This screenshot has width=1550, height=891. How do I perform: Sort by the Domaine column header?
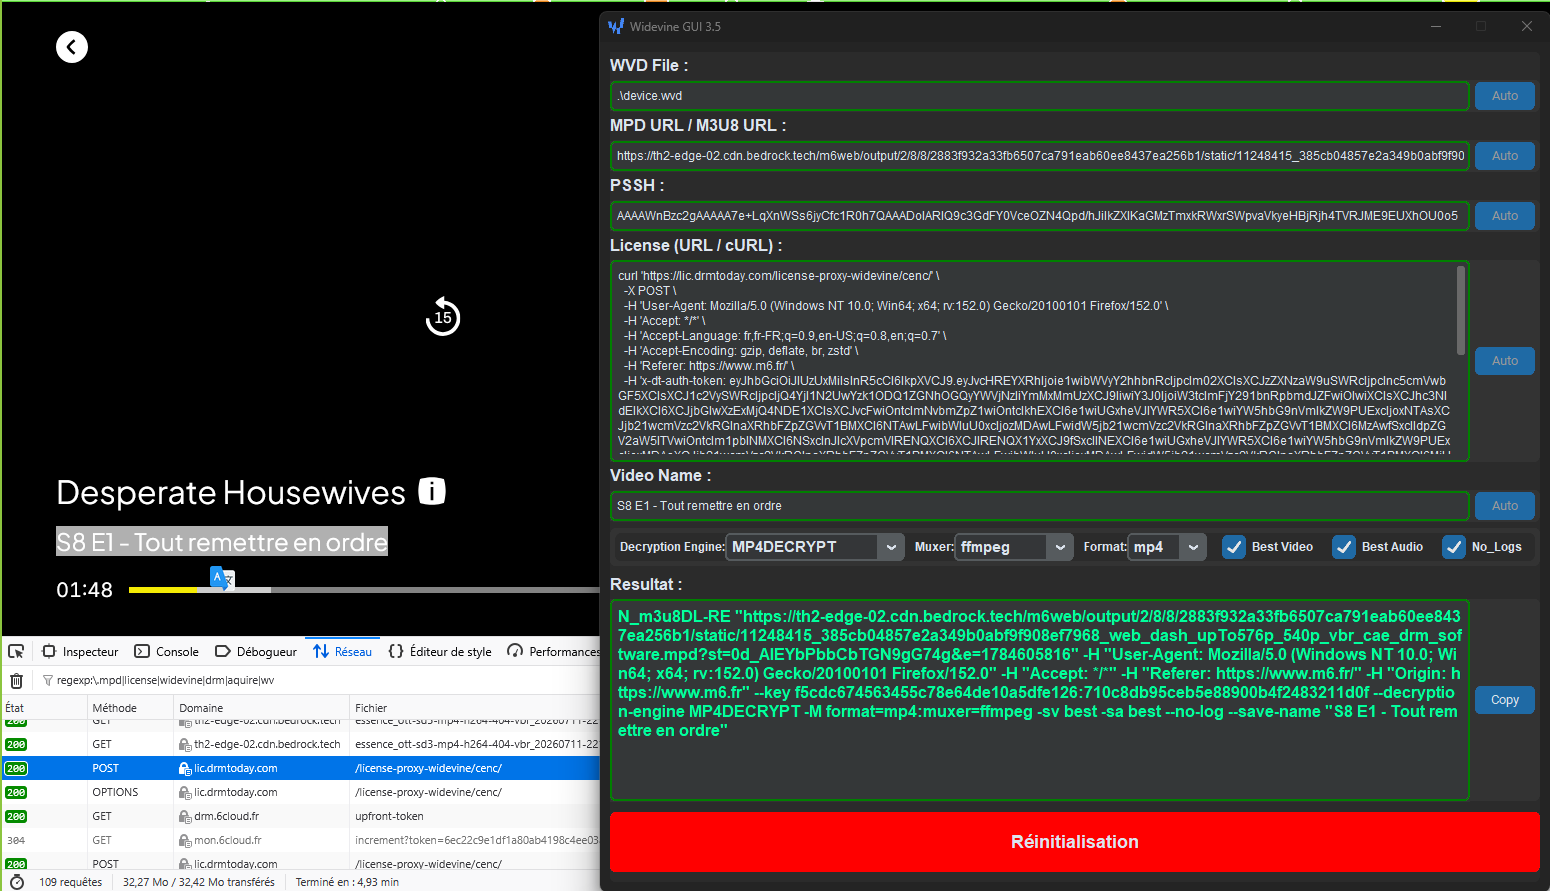[x=261, y=708]
